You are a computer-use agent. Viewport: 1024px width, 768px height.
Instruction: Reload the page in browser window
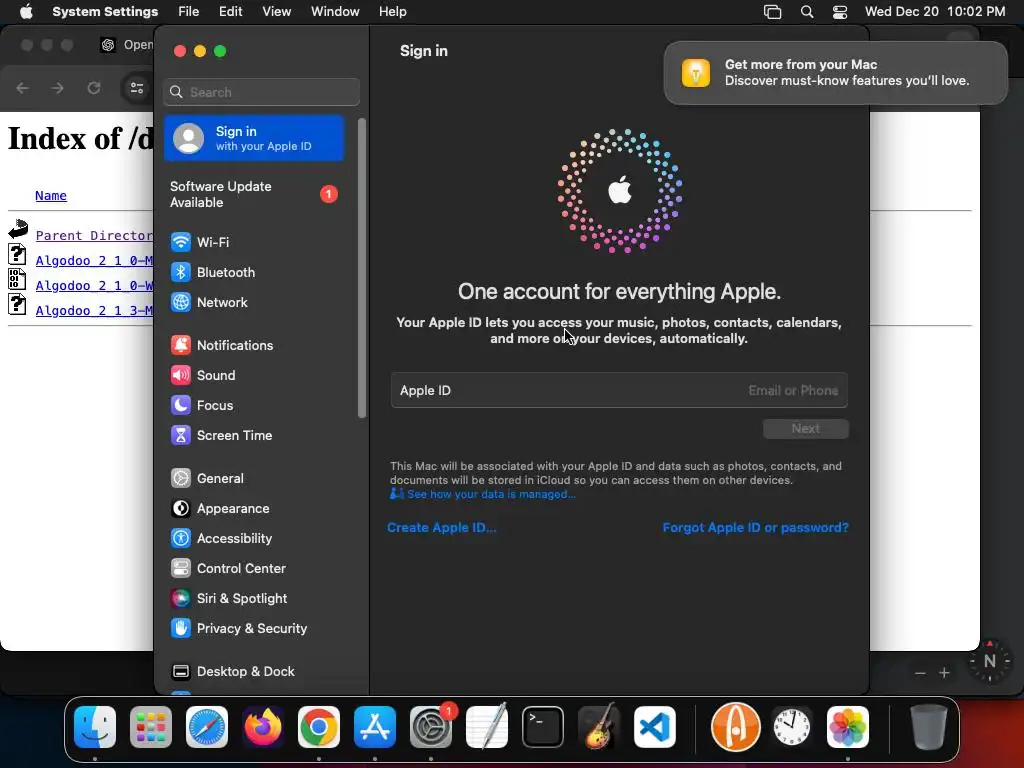click(x=94, y=88)
